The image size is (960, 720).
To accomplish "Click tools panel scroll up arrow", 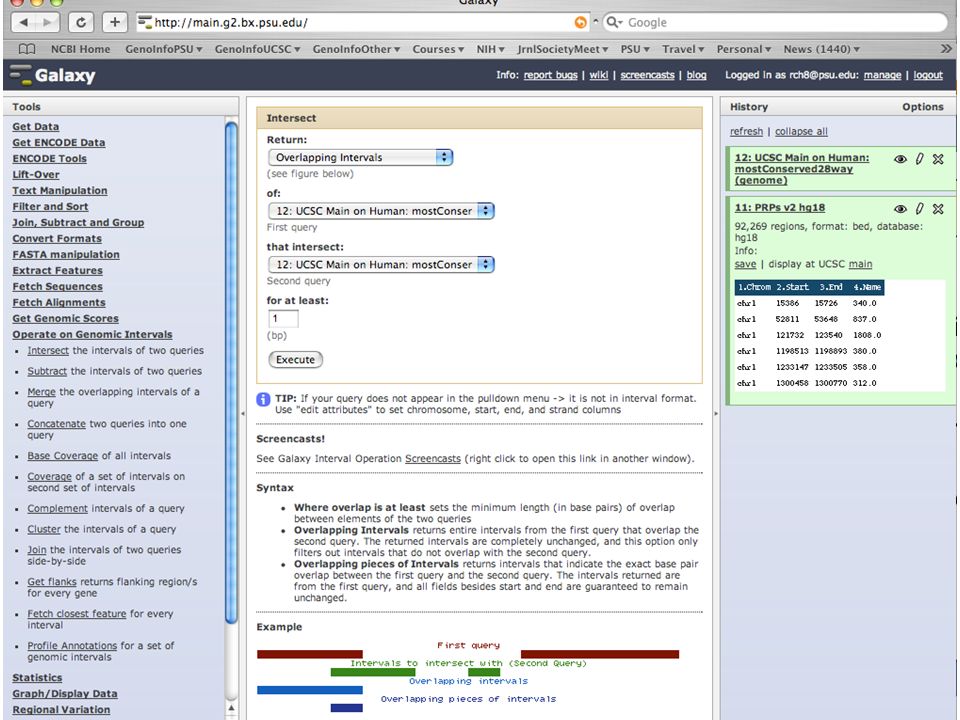I will point(231,708).
